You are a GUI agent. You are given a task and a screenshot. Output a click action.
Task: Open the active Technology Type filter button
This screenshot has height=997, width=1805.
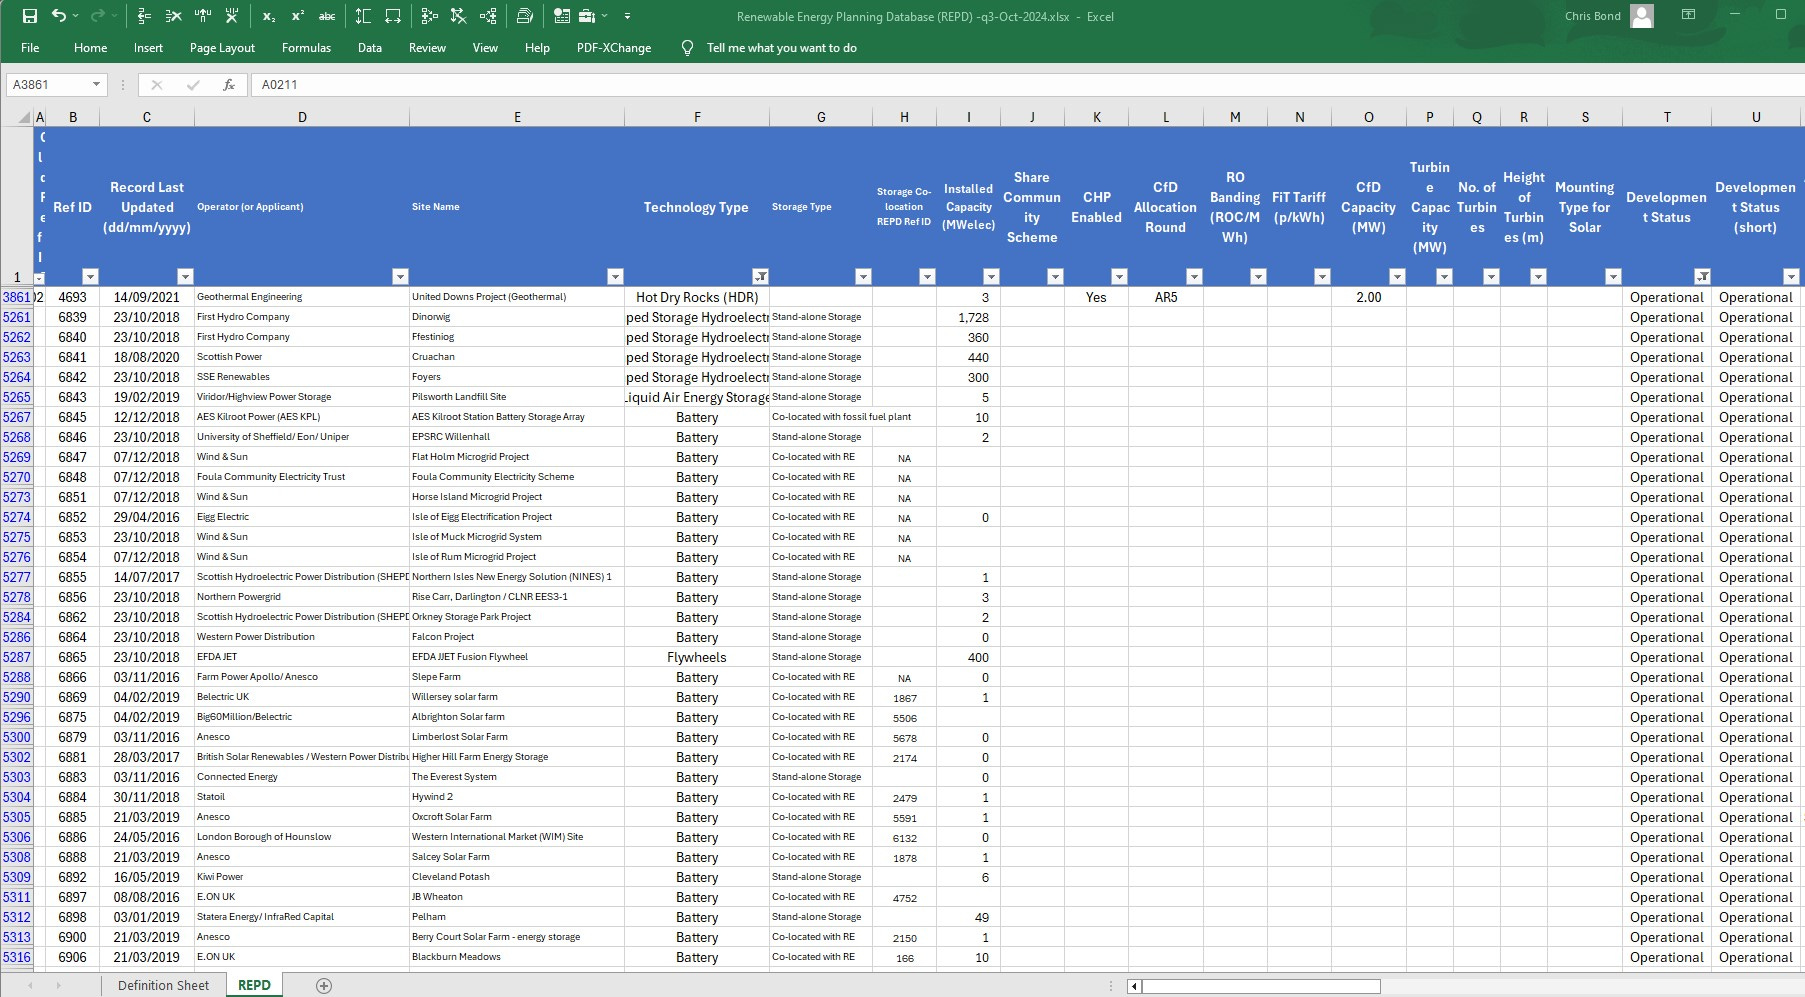pos(760,276)
